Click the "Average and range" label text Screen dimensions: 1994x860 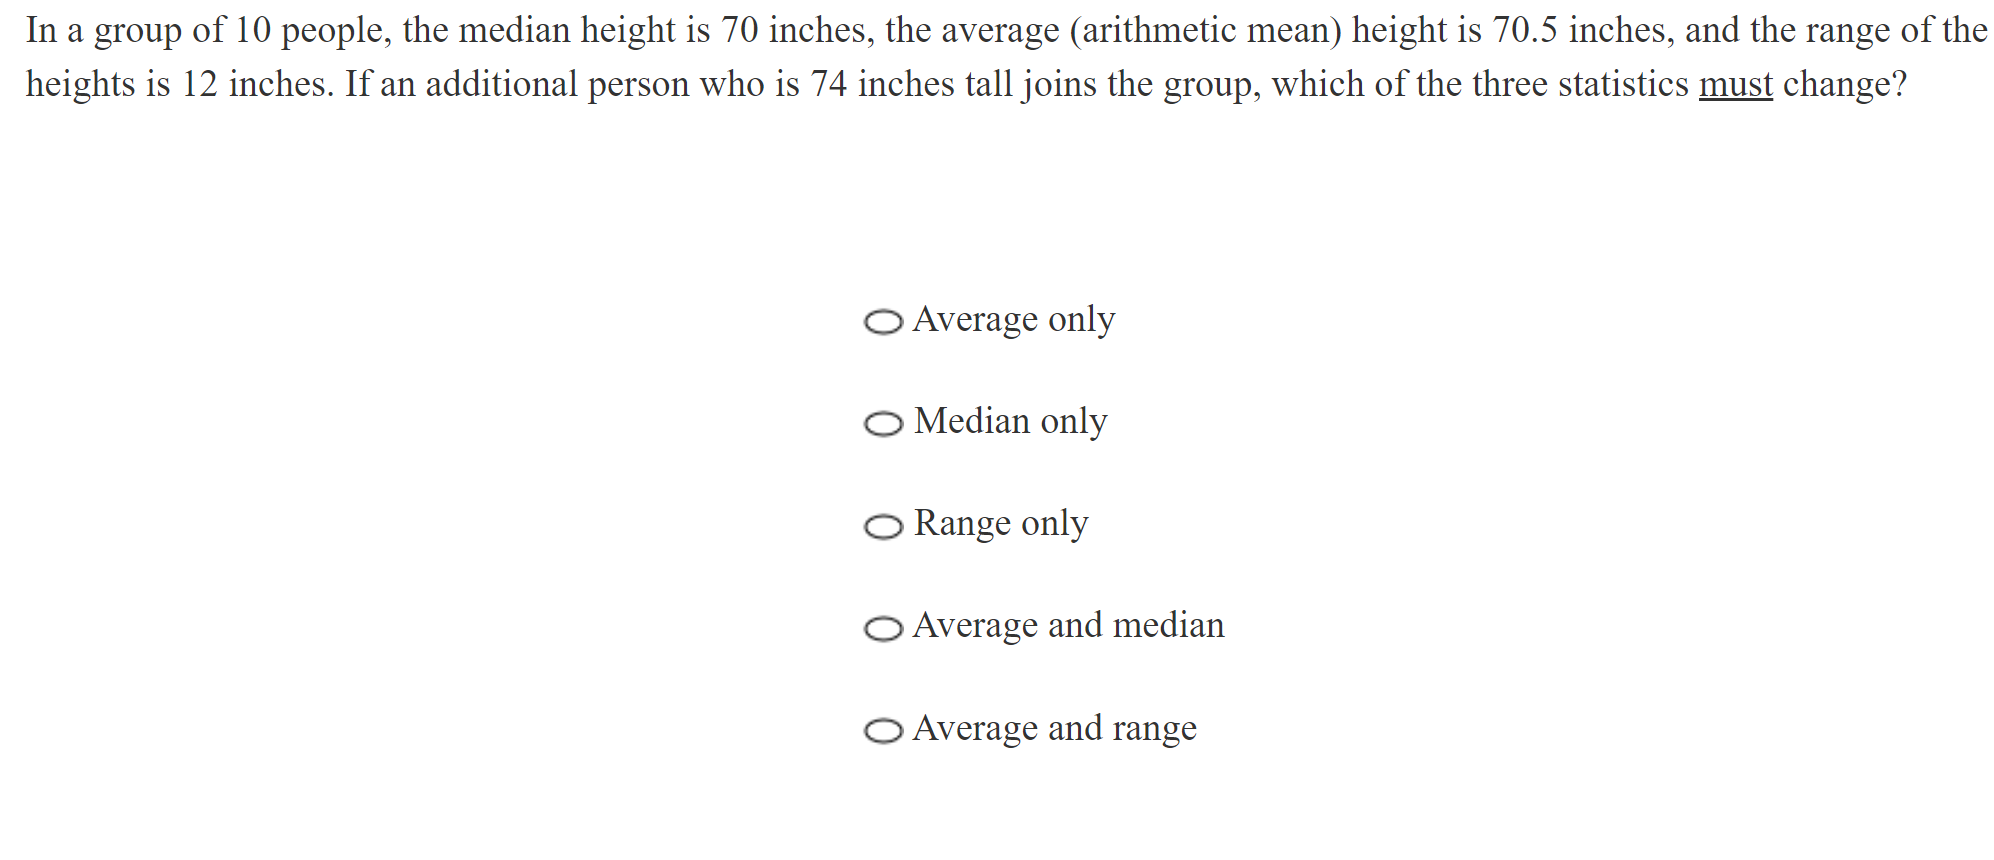click(1054, 729)
